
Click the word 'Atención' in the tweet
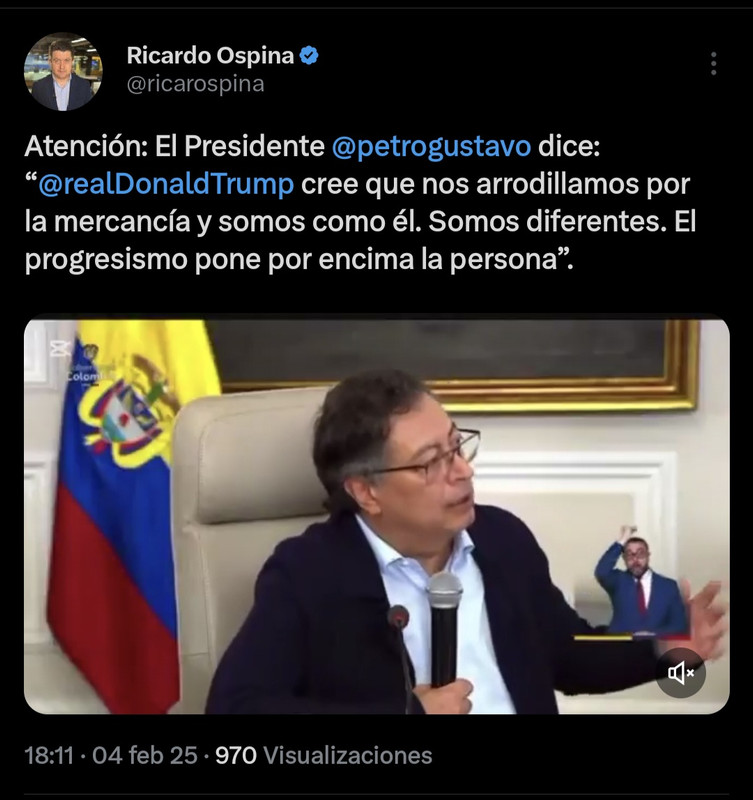point(82,146)
